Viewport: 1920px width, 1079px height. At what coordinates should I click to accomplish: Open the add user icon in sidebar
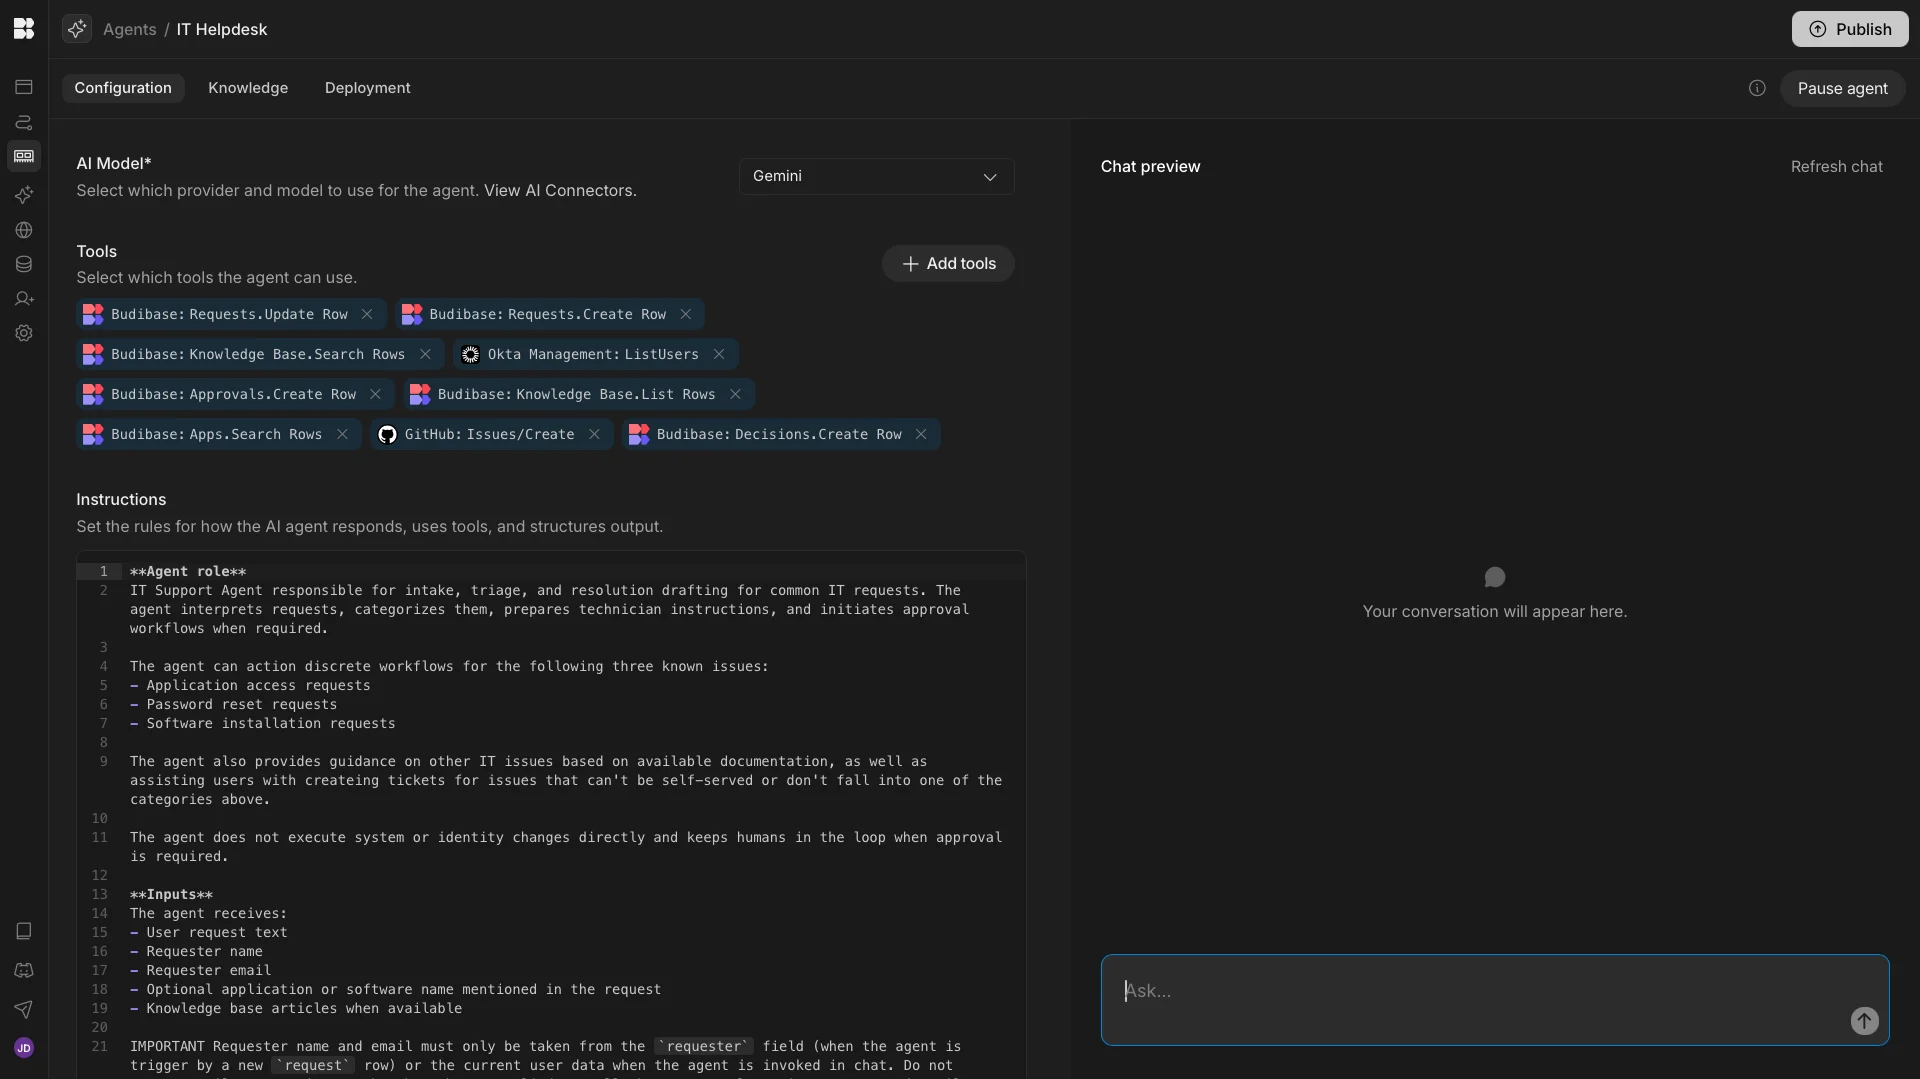[24, 299]
